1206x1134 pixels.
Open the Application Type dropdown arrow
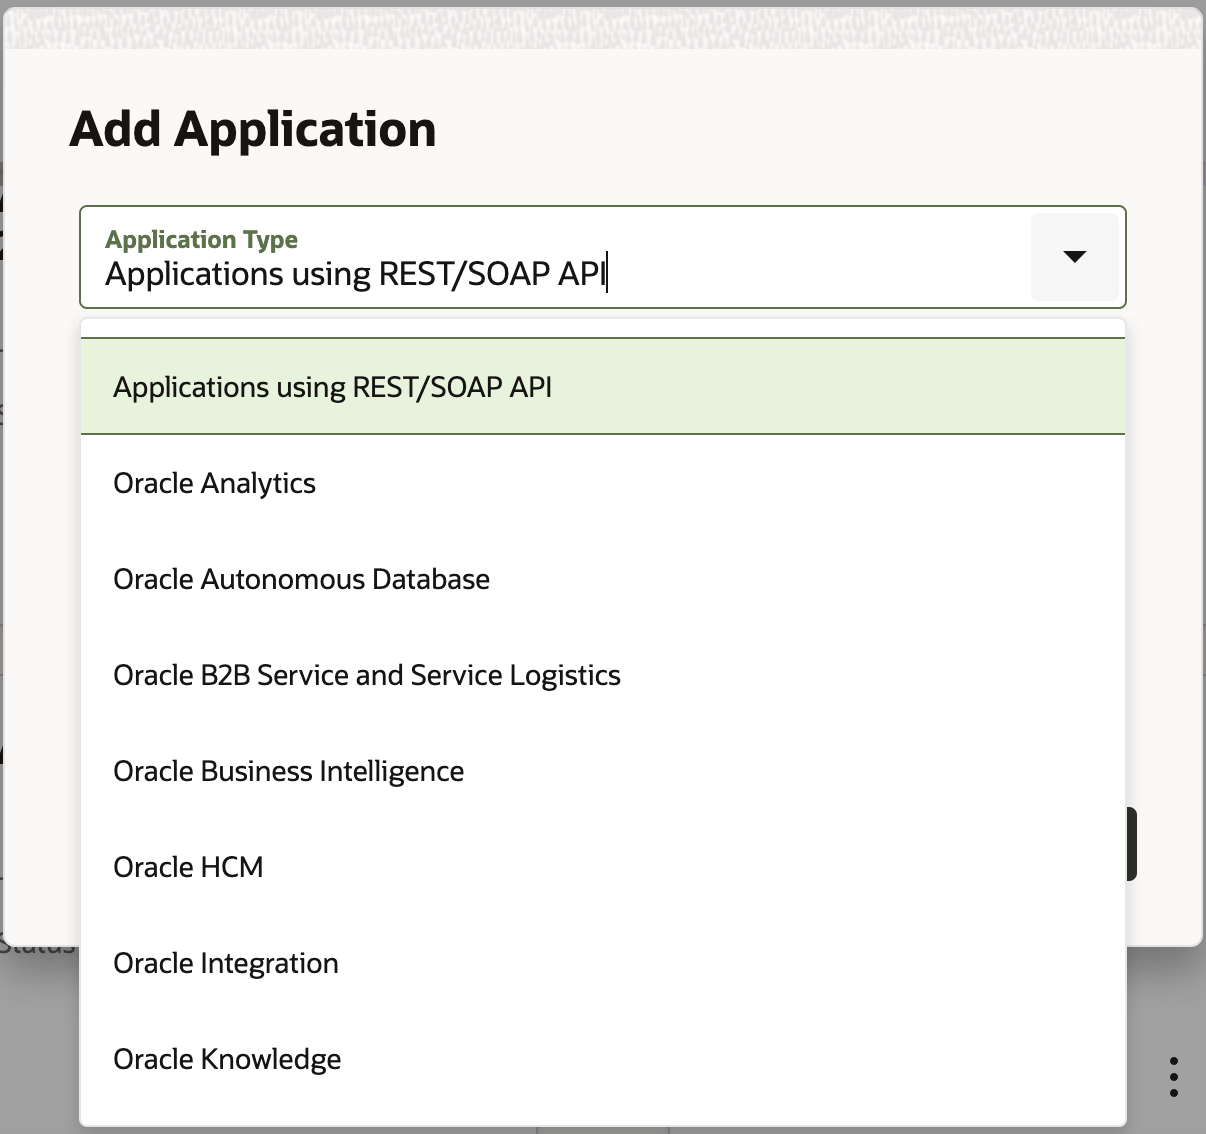click(1074, 257)
